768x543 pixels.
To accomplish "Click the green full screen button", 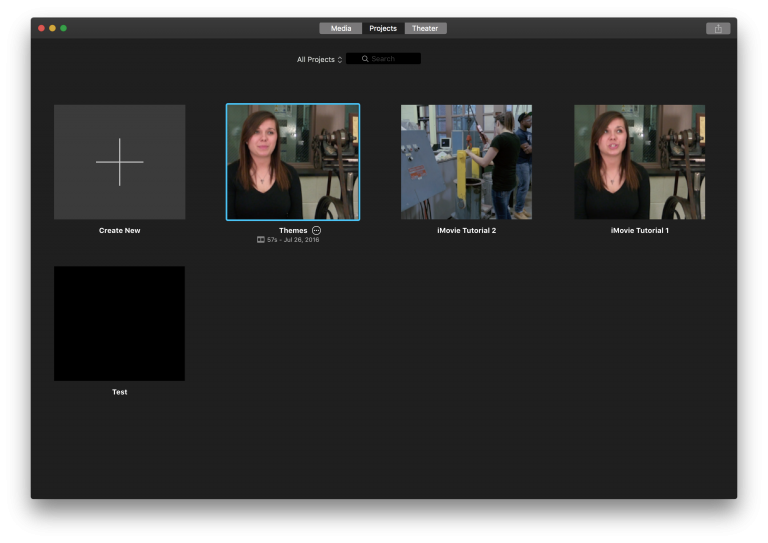I will 64,28.
